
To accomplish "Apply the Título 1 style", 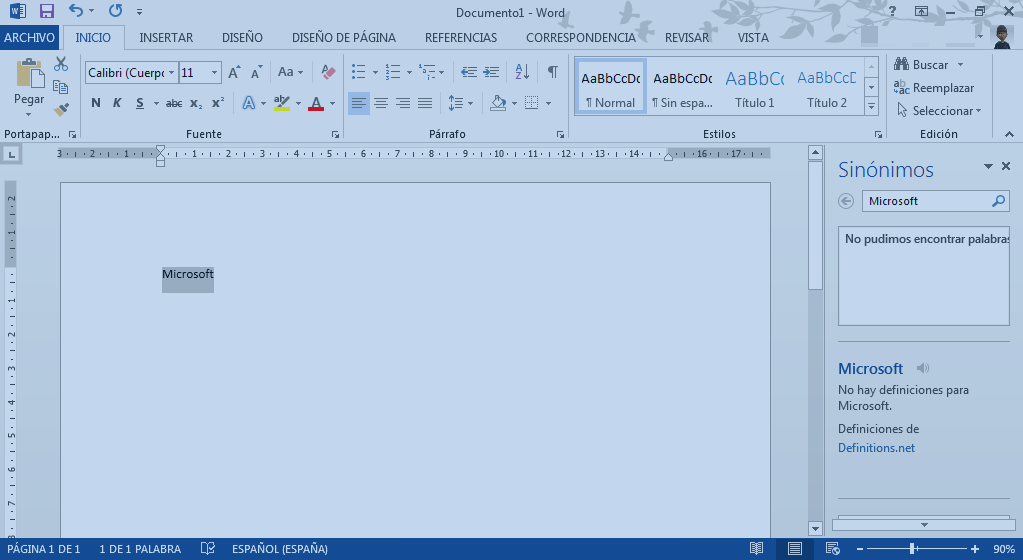I will tap(754, 87).
